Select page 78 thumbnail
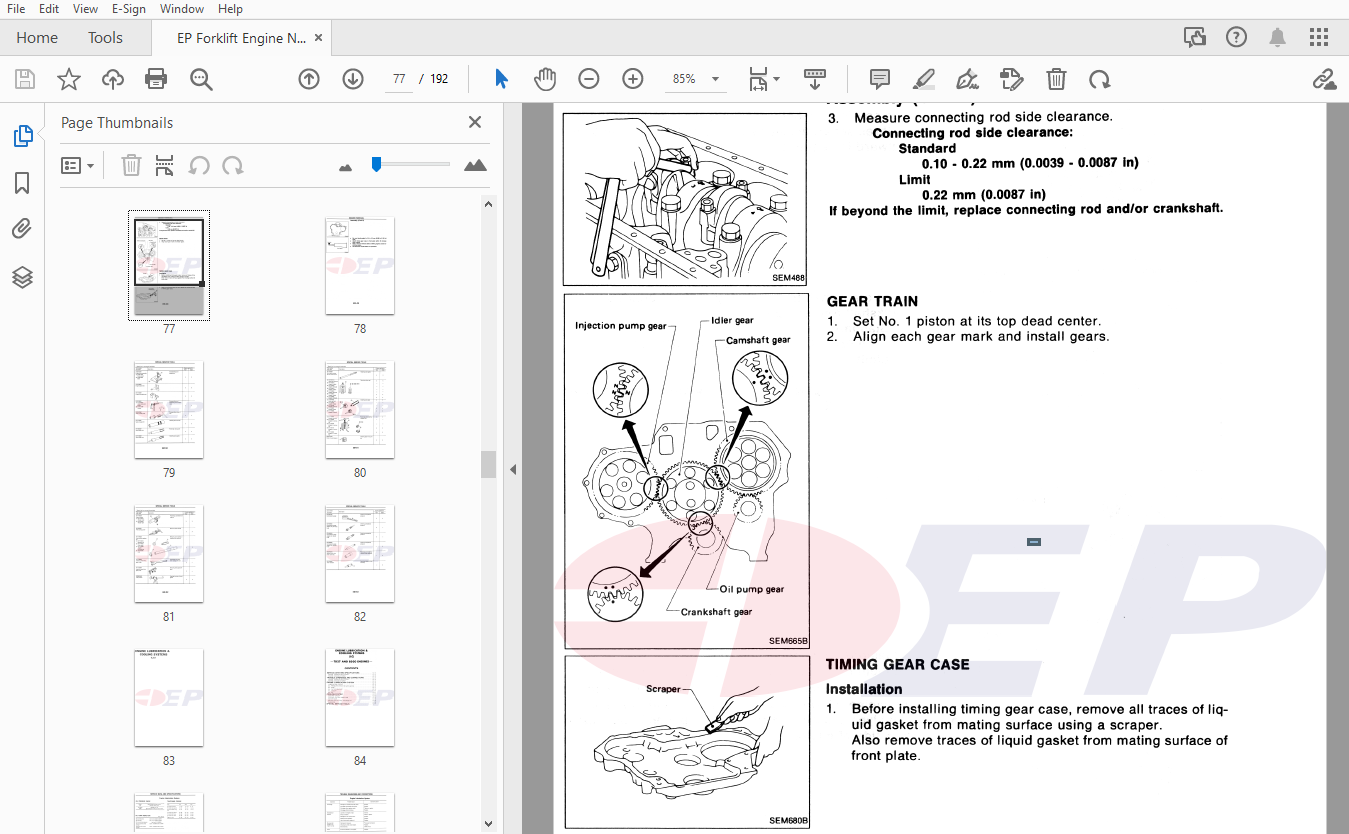The image size is (1349, 834). point(360,266)
